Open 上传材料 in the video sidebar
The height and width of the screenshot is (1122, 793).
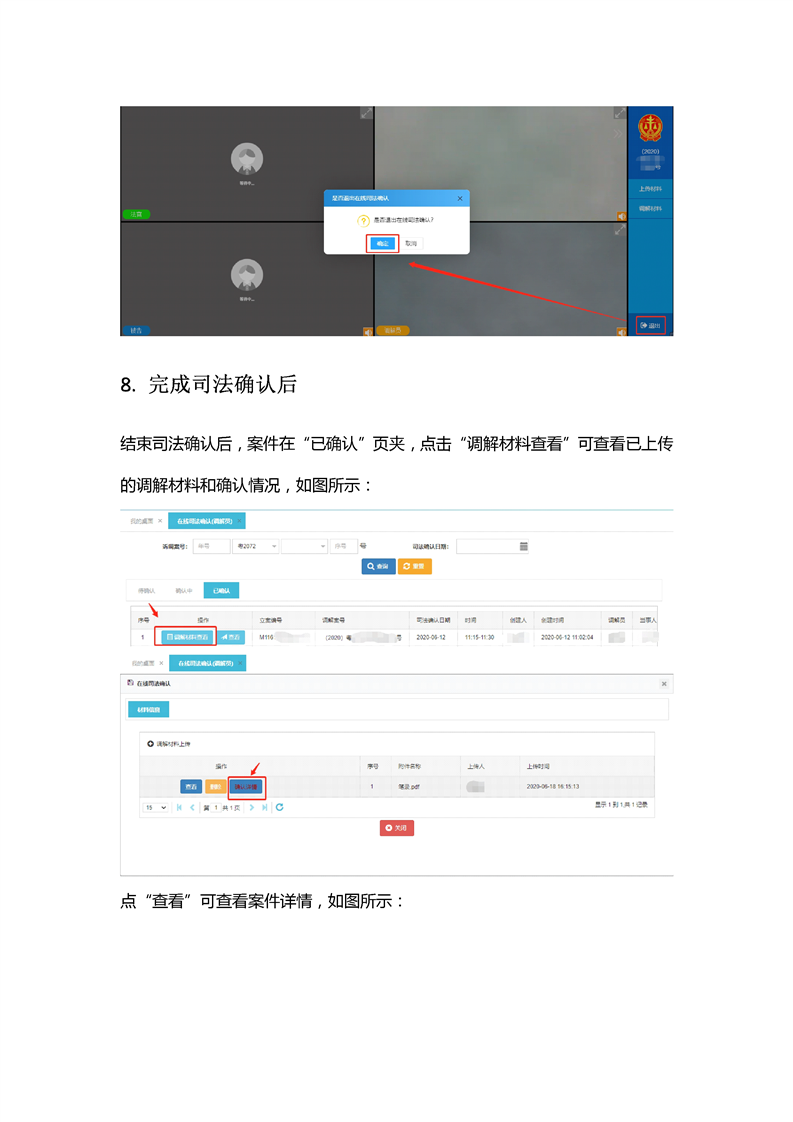[x=651, y=189]
